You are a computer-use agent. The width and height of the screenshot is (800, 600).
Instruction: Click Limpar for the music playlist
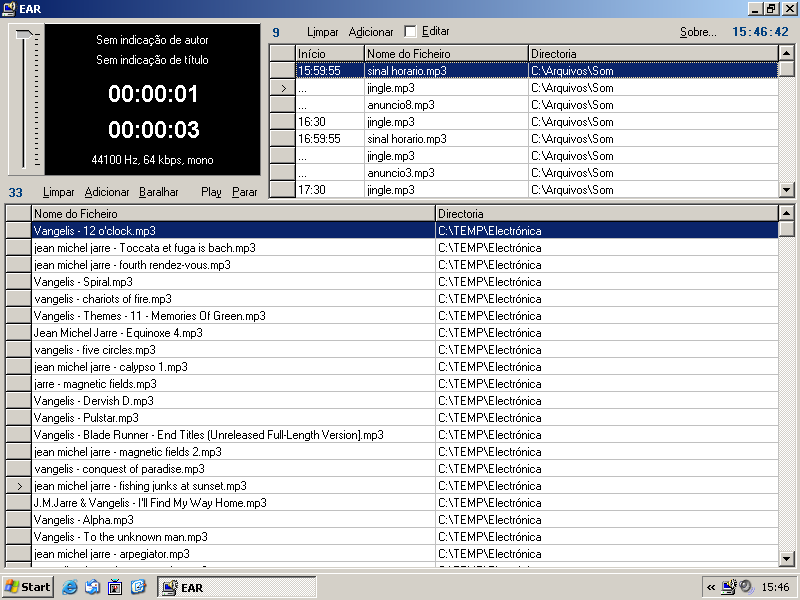59,192
